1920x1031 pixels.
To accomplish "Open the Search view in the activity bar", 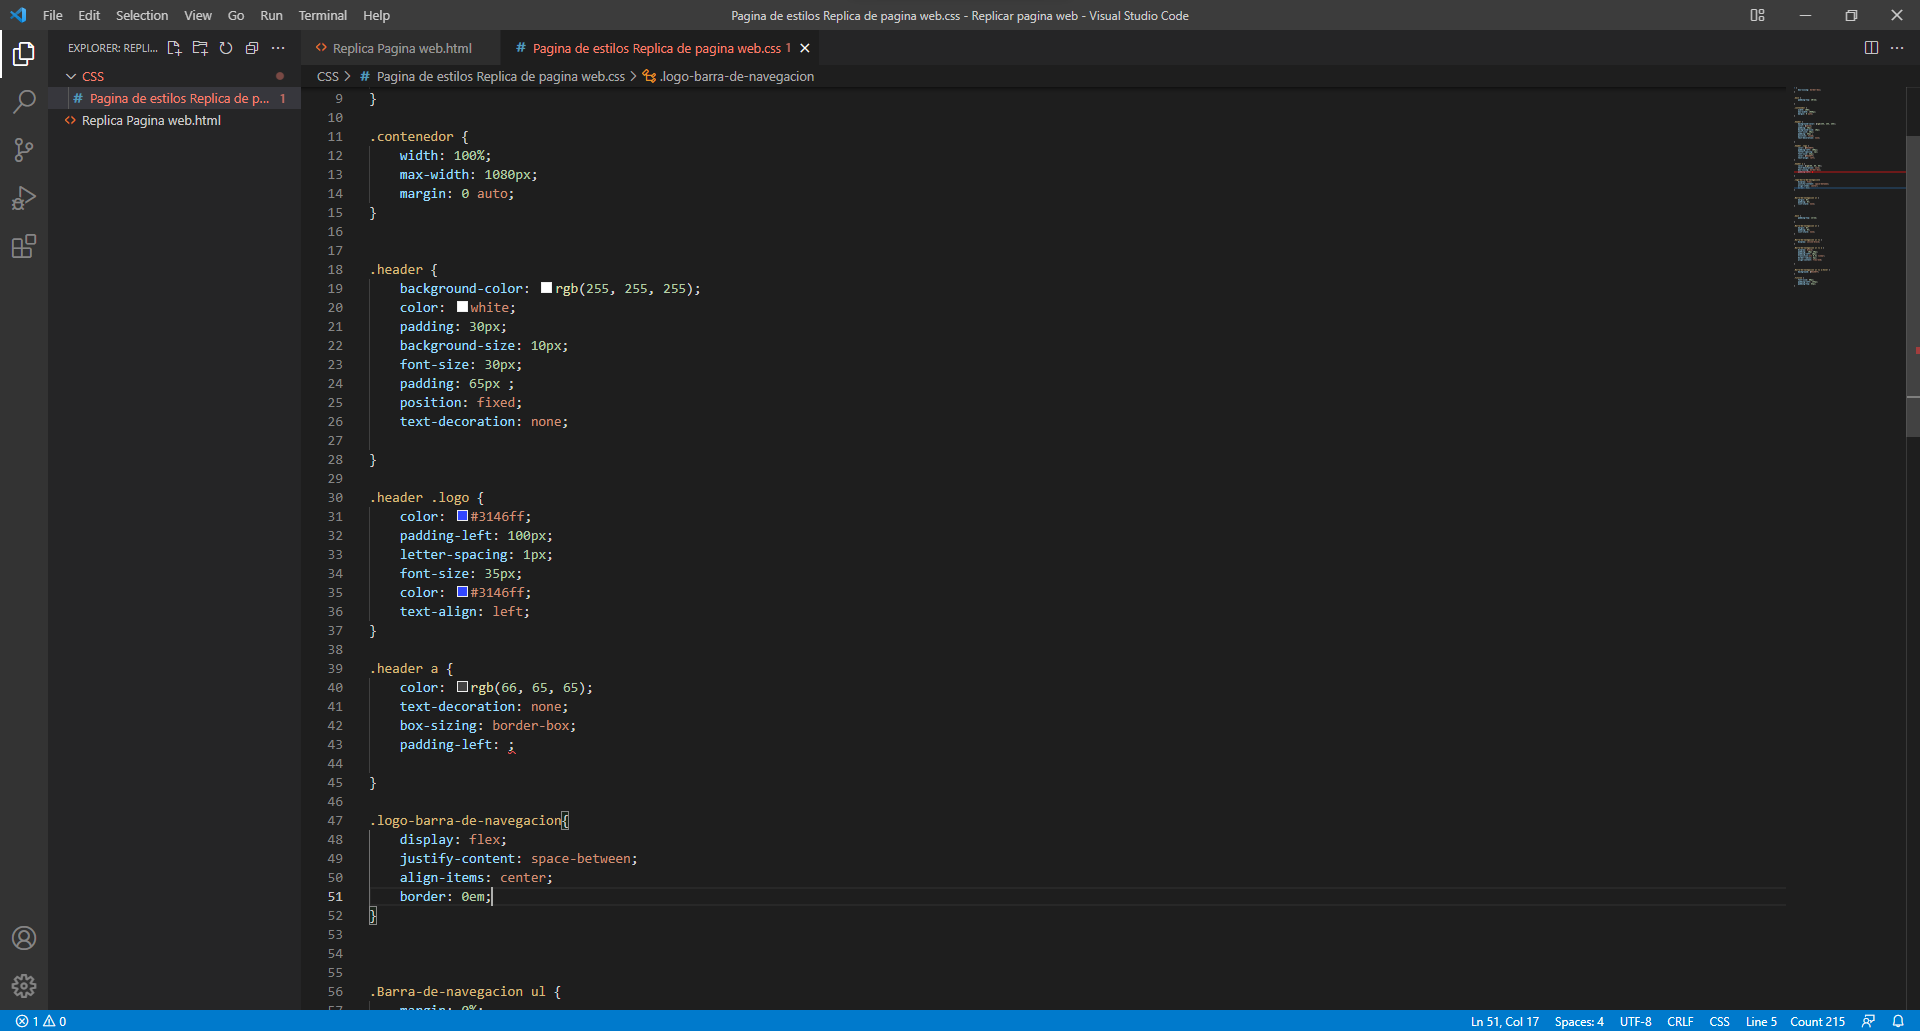I will click(24, 101).
